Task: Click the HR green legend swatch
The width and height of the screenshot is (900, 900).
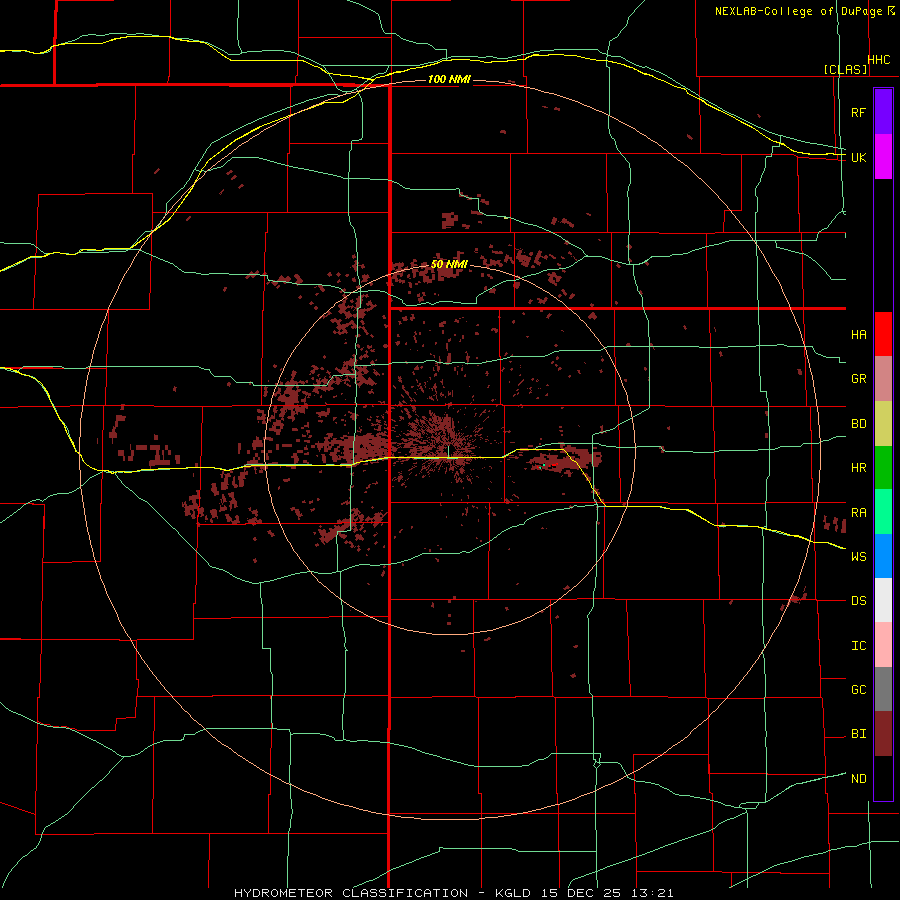Action: click(x=883, y=468)
